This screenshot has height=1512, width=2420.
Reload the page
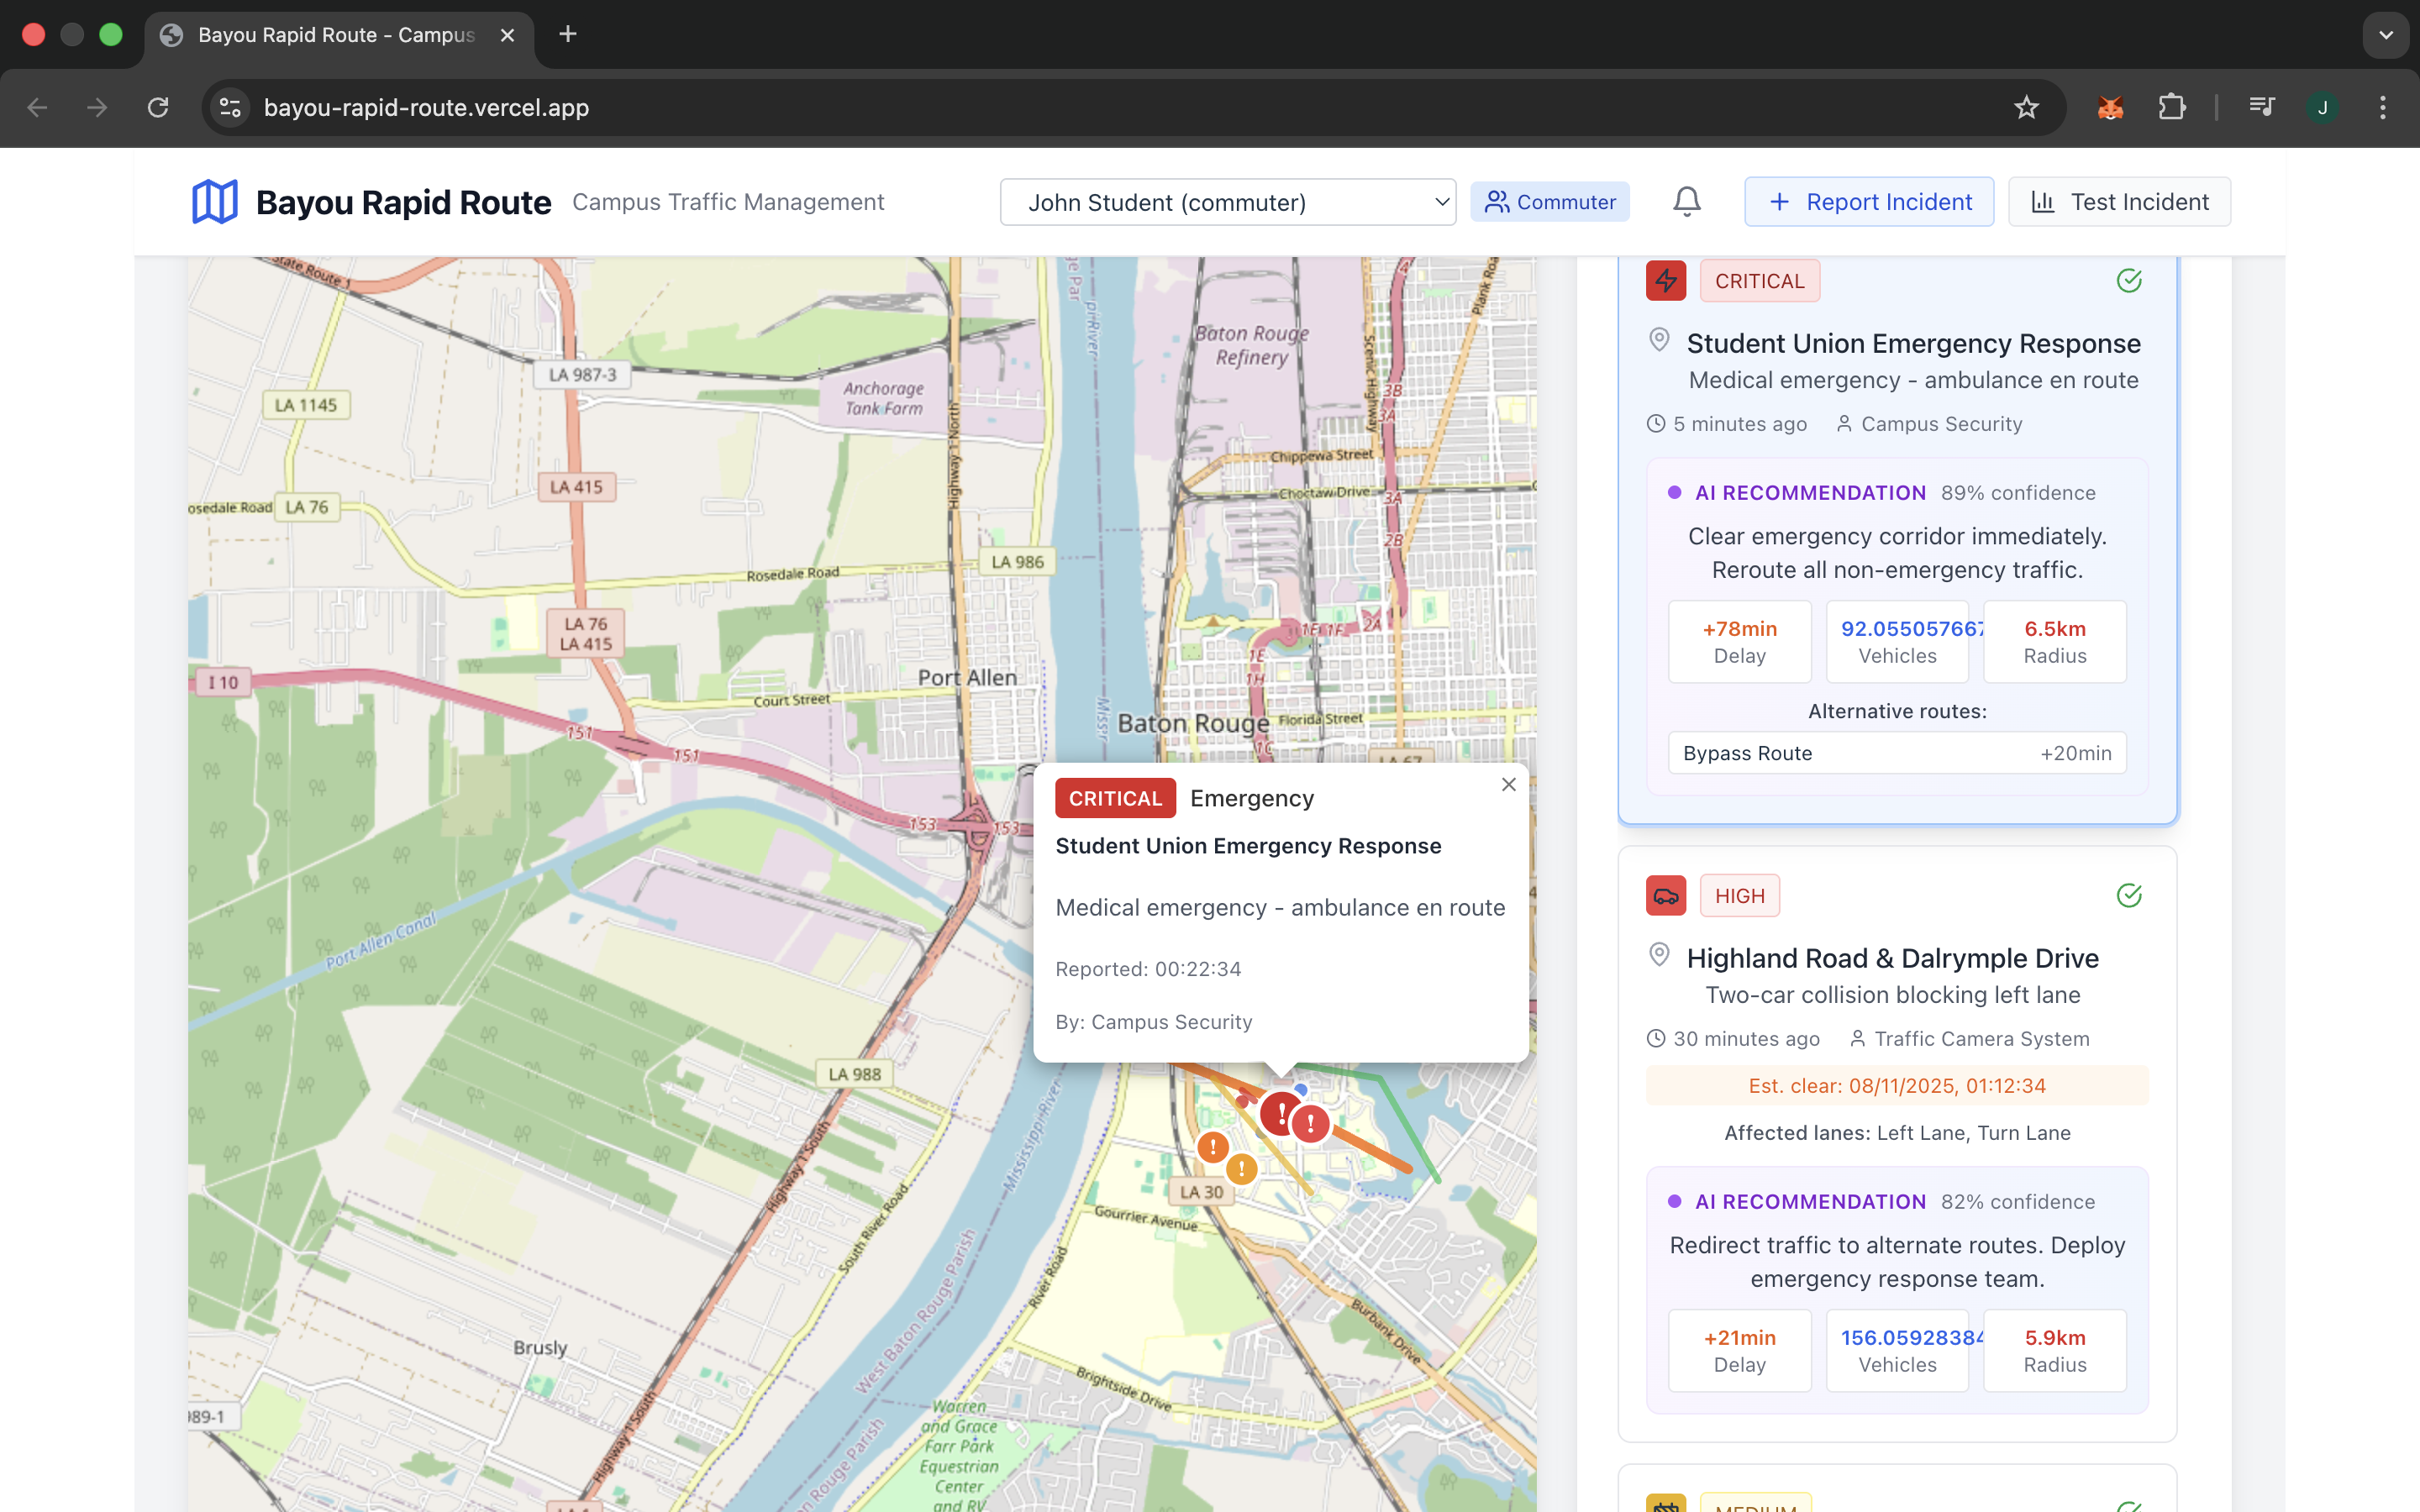tap(158, 107)
